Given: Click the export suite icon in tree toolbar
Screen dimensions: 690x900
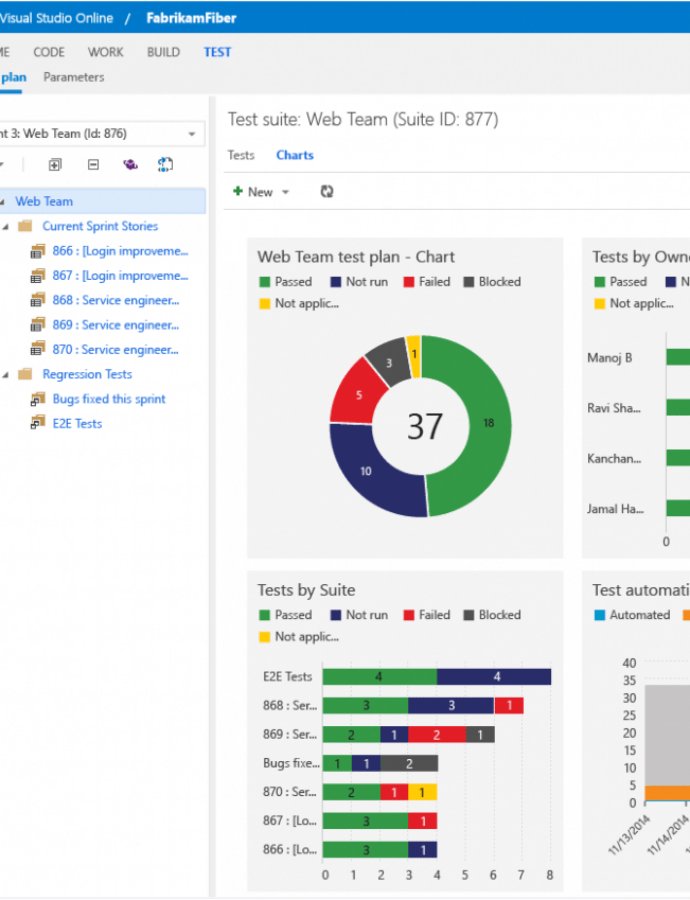Looking at the screenshot, I should click(x=166, y=165).
